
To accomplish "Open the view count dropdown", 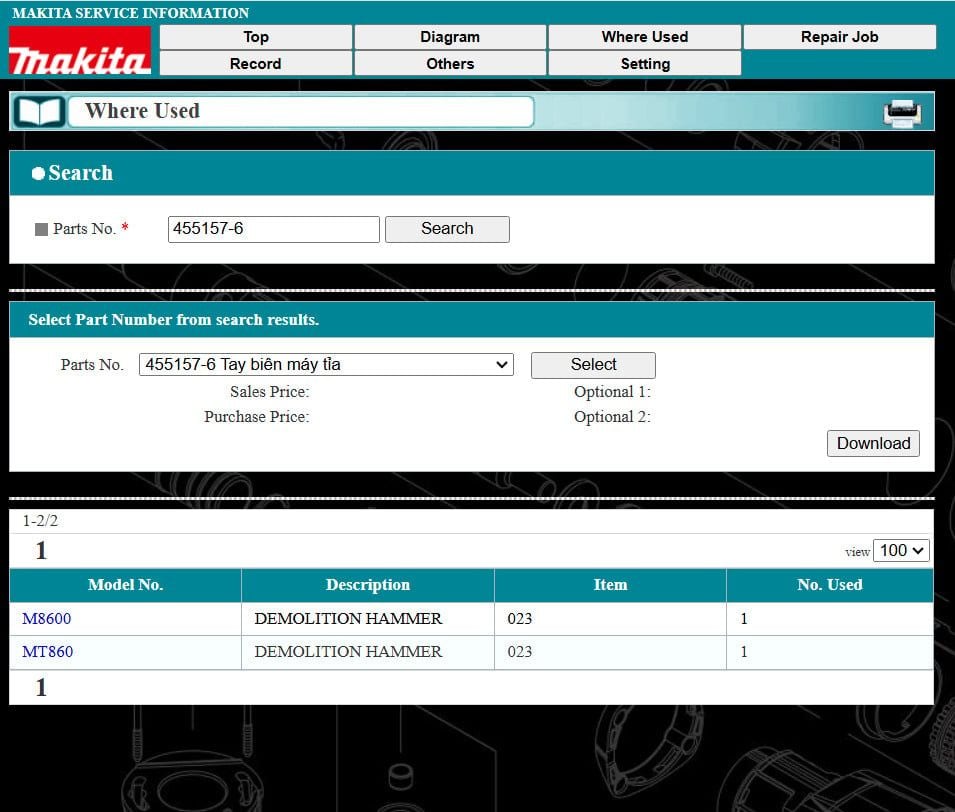I will (901, 550).
